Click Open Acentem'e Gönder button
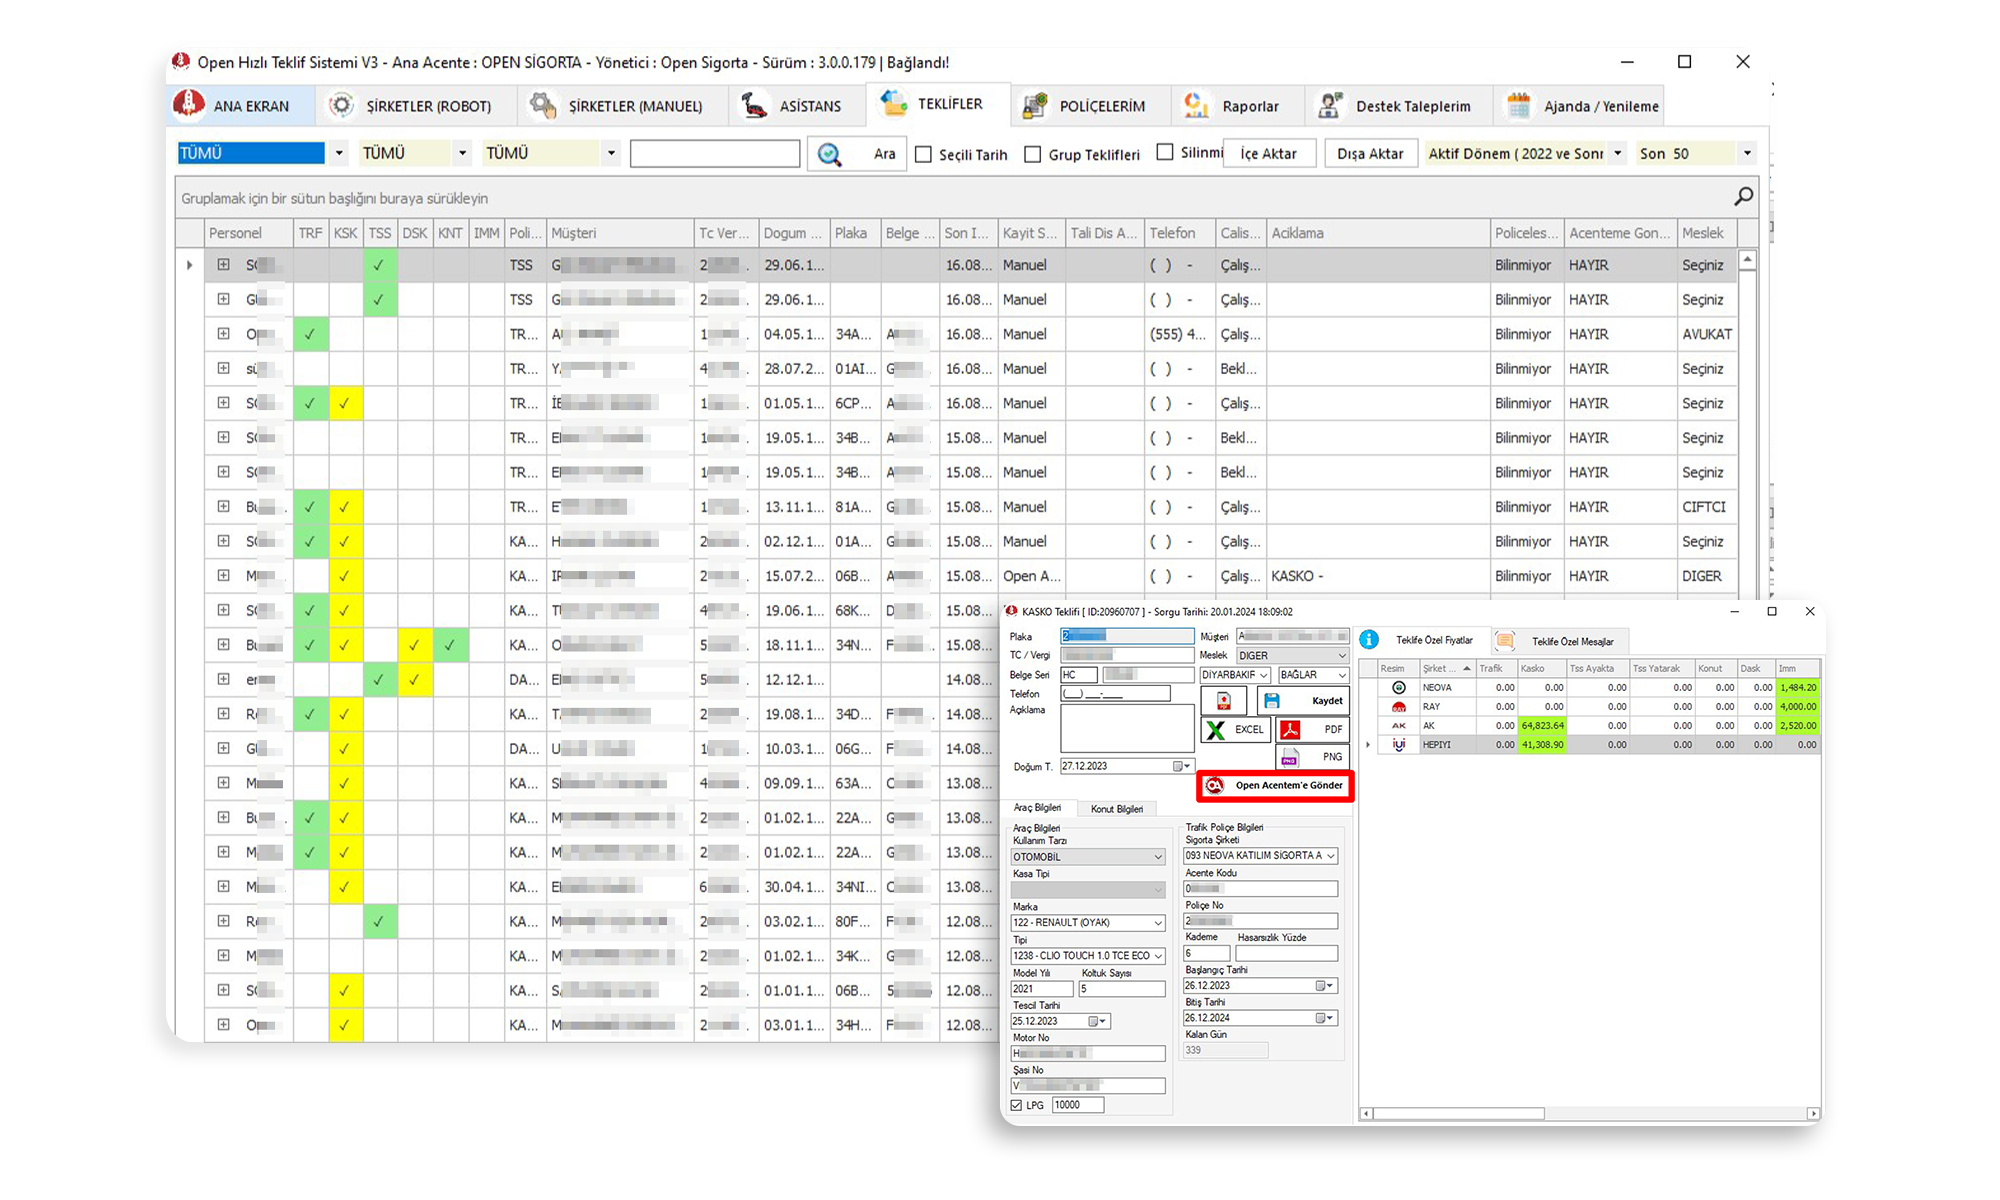 (x=1276, y=786)
